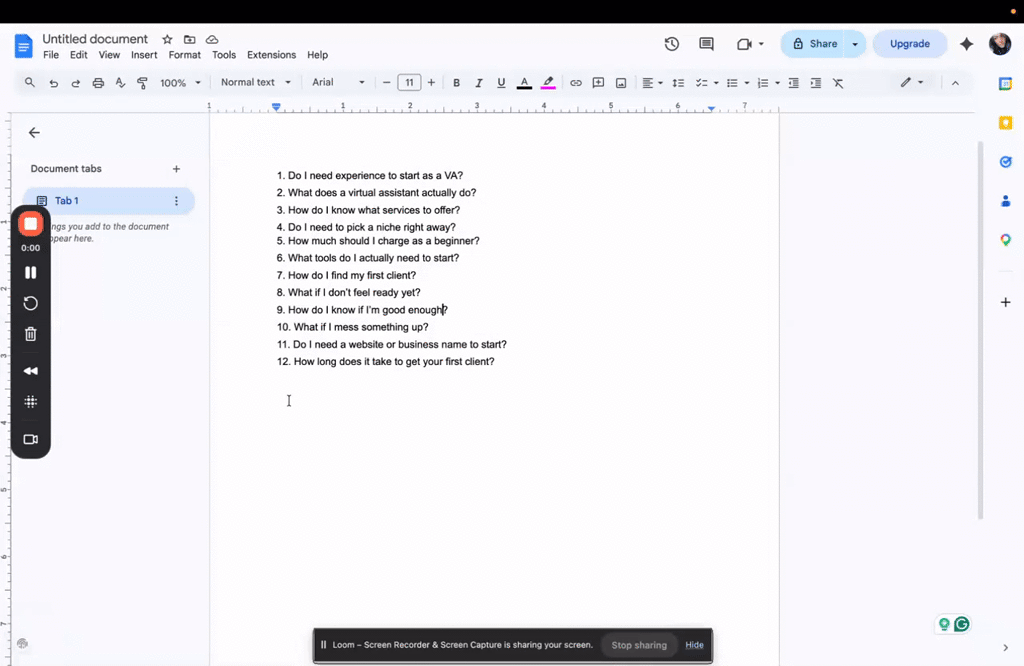Open the Share options dropdown arrow
This screenshot has height=666, width=1024.
point(855,44)
